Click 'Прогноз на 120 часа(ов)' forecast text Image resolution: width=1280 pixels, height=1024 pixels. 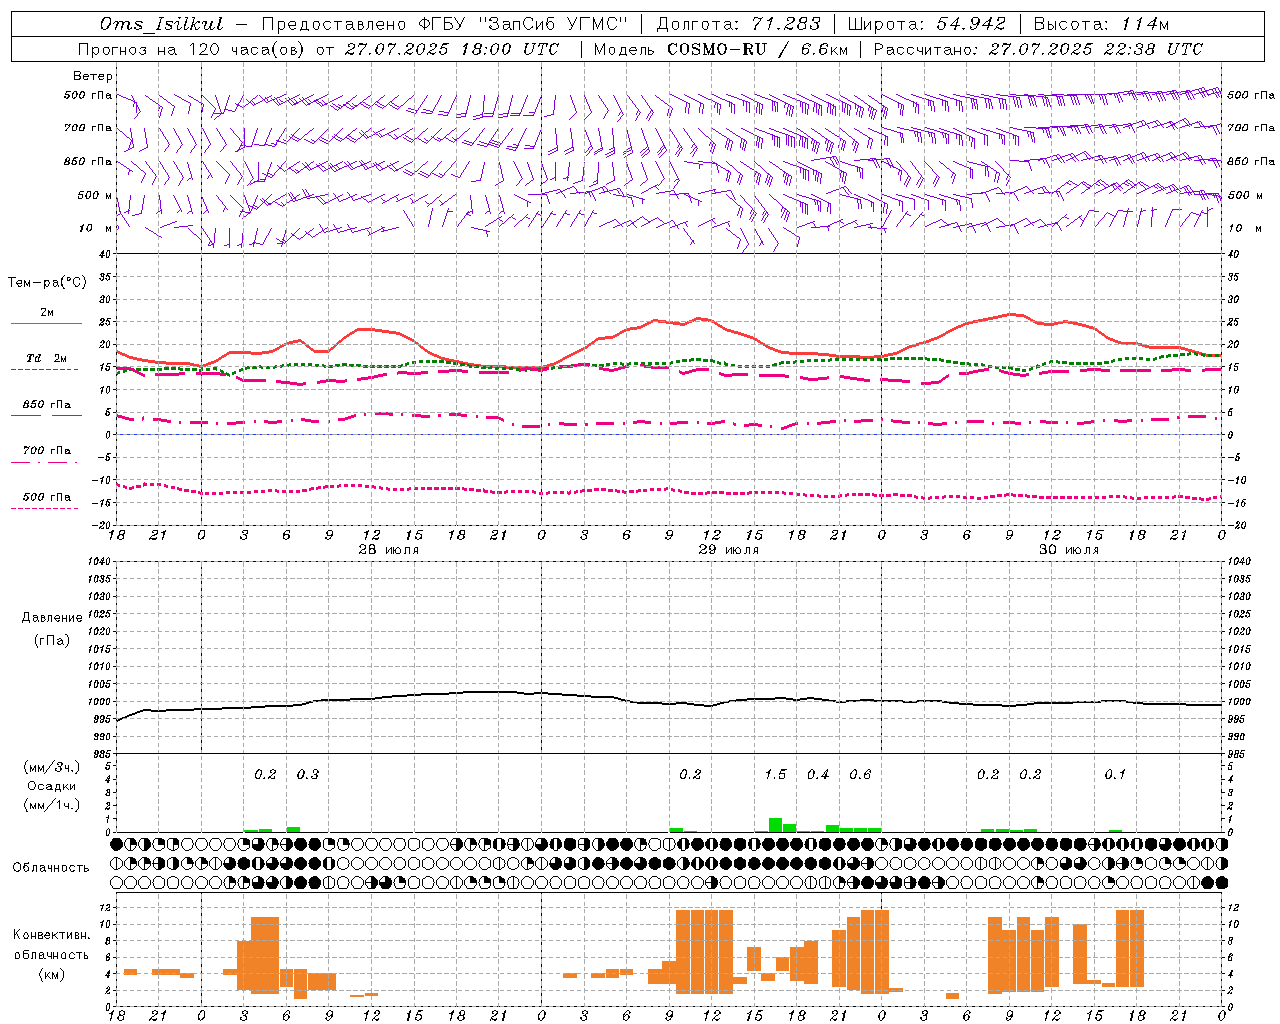193,49
